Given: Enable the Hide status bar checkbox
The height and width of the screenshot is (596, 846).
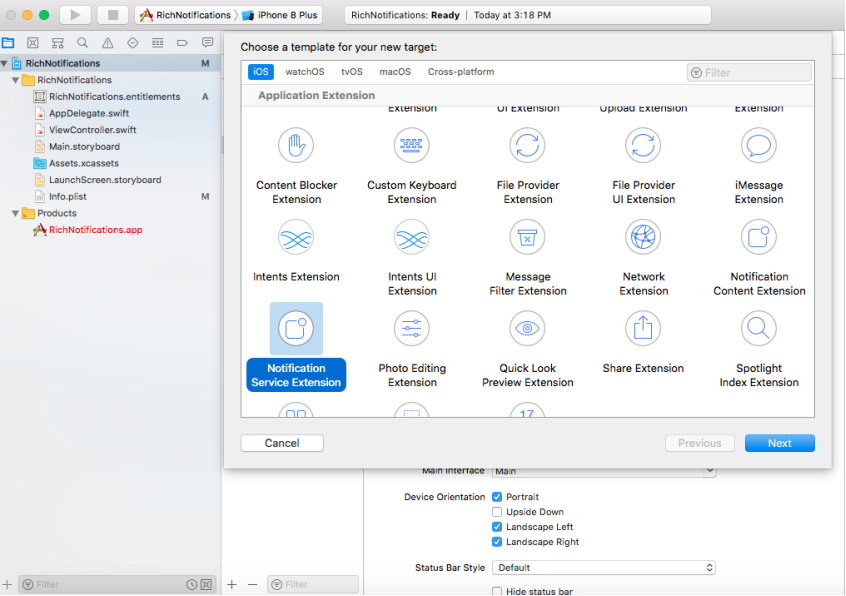Looking at the screenshot, I should [x=497, y=591].
